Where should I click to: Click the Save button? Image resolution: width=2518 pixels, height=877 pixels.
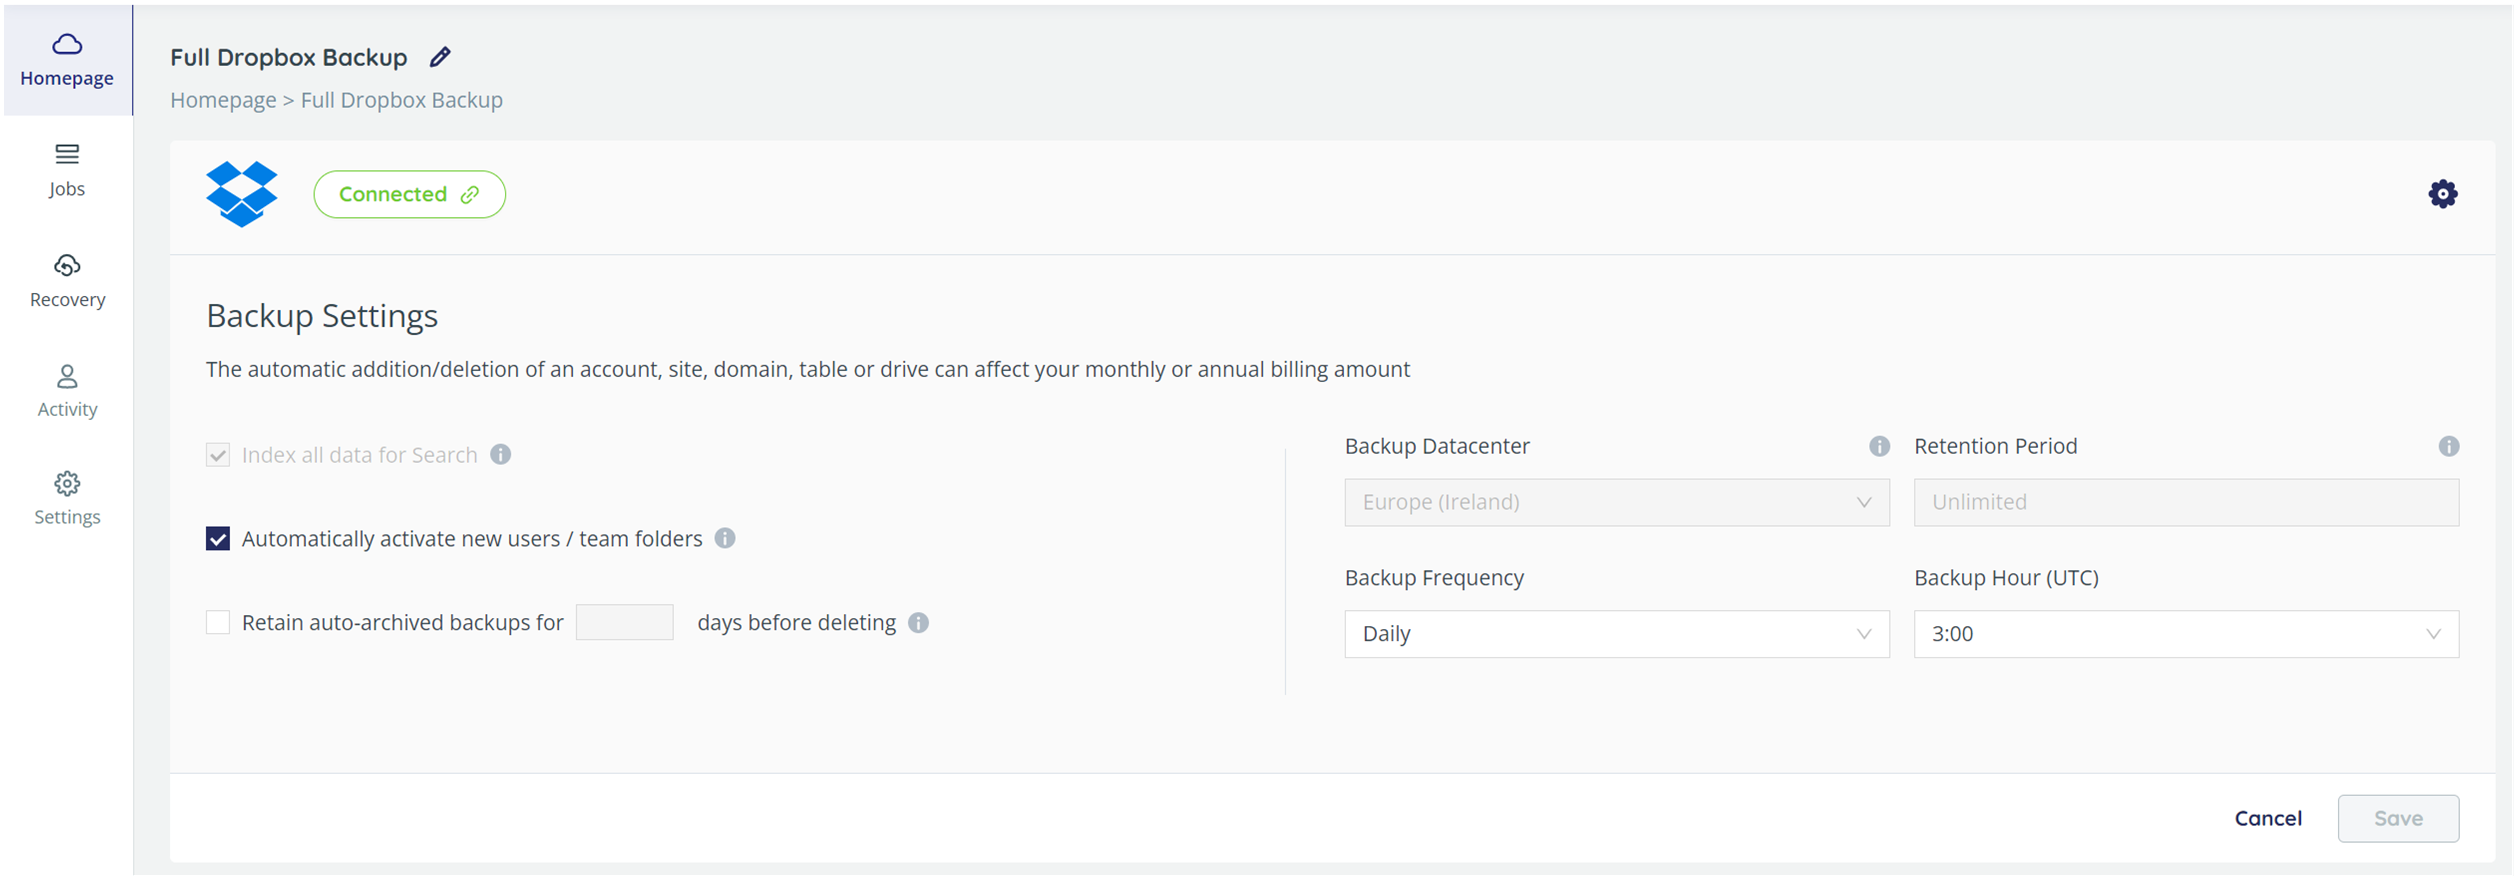point(2398,819)
